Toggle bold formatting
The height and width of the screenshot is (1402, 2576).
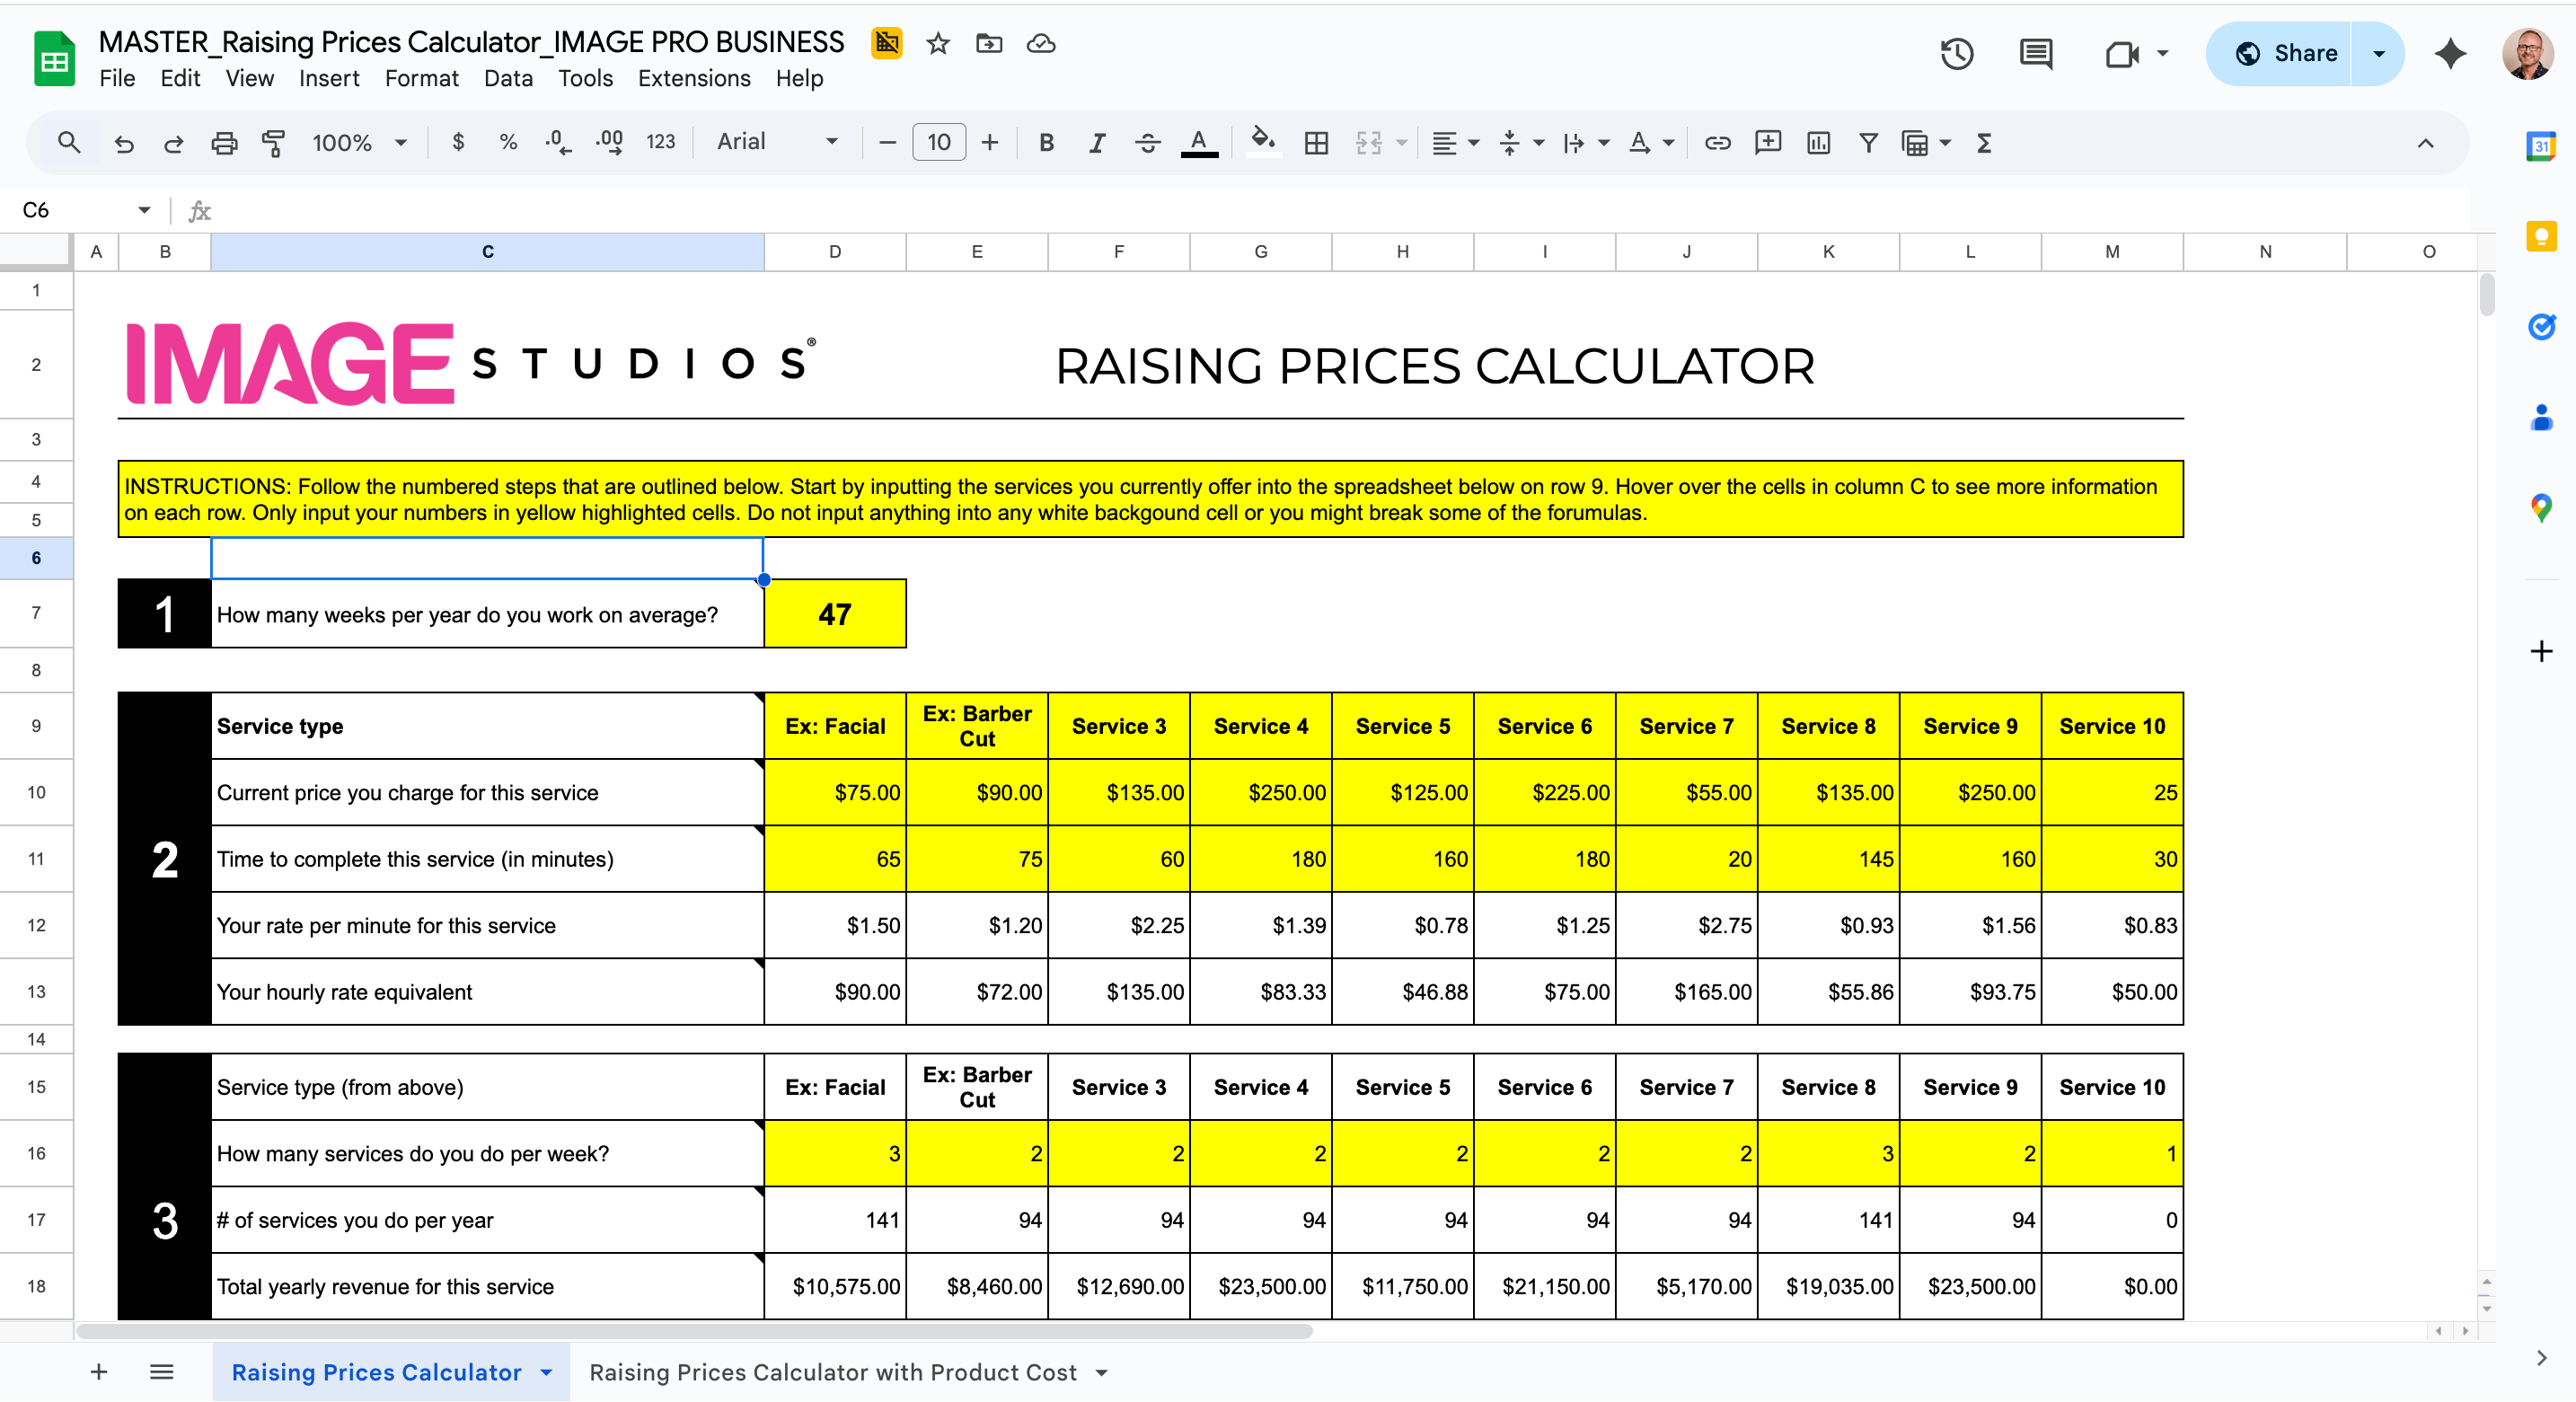pyautogui.click(x=1046, y=143)
